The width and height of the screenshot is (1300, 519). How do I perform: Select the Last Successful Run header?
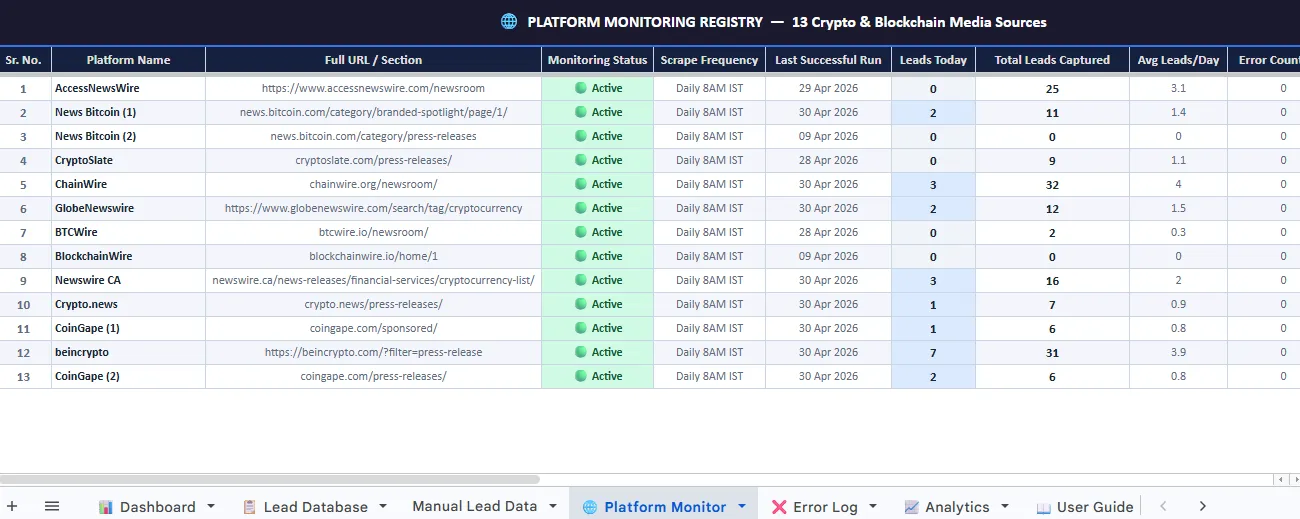point(828,60)
